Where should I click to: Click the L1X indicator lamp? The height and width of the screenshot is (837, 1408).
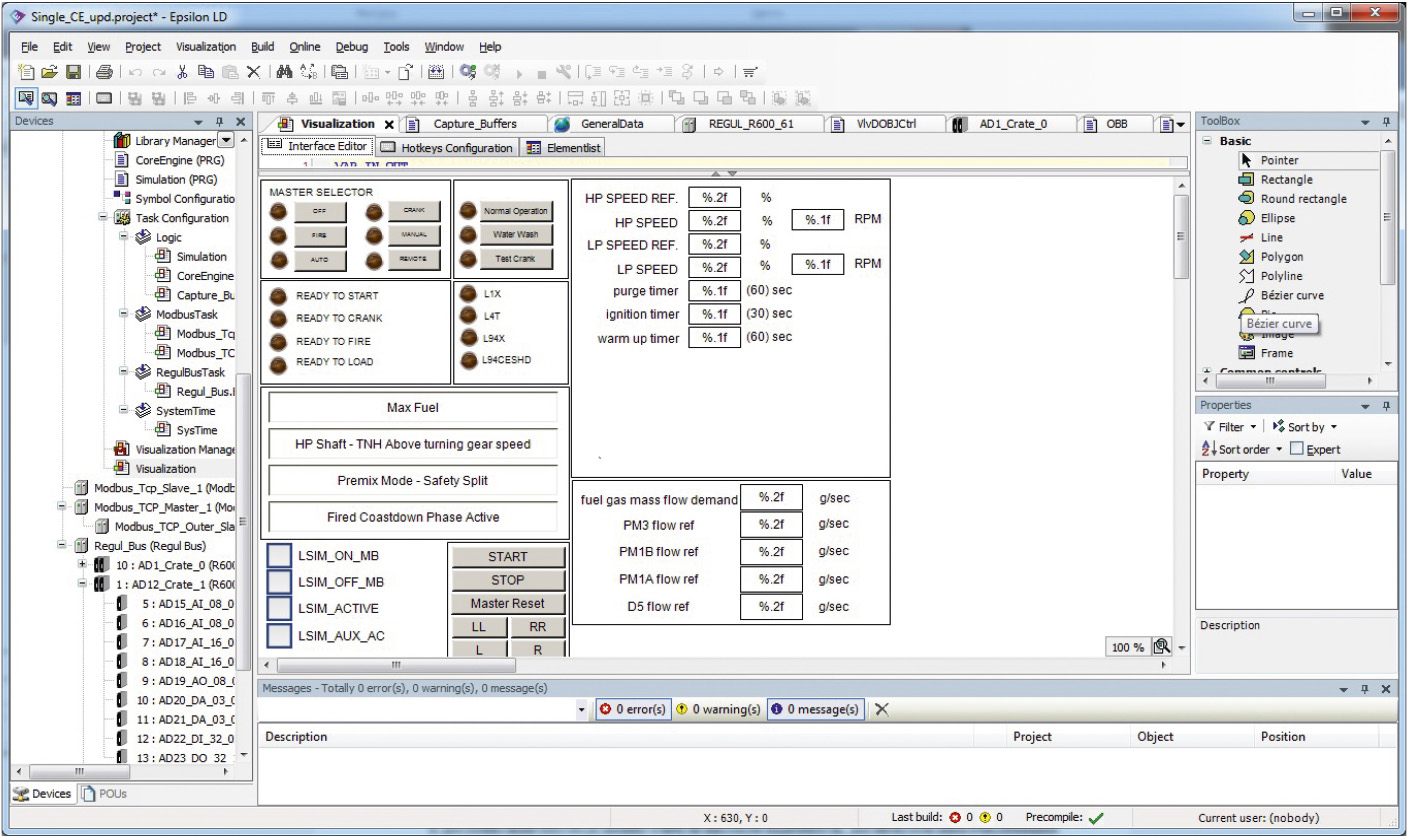[x=467, y=294]
